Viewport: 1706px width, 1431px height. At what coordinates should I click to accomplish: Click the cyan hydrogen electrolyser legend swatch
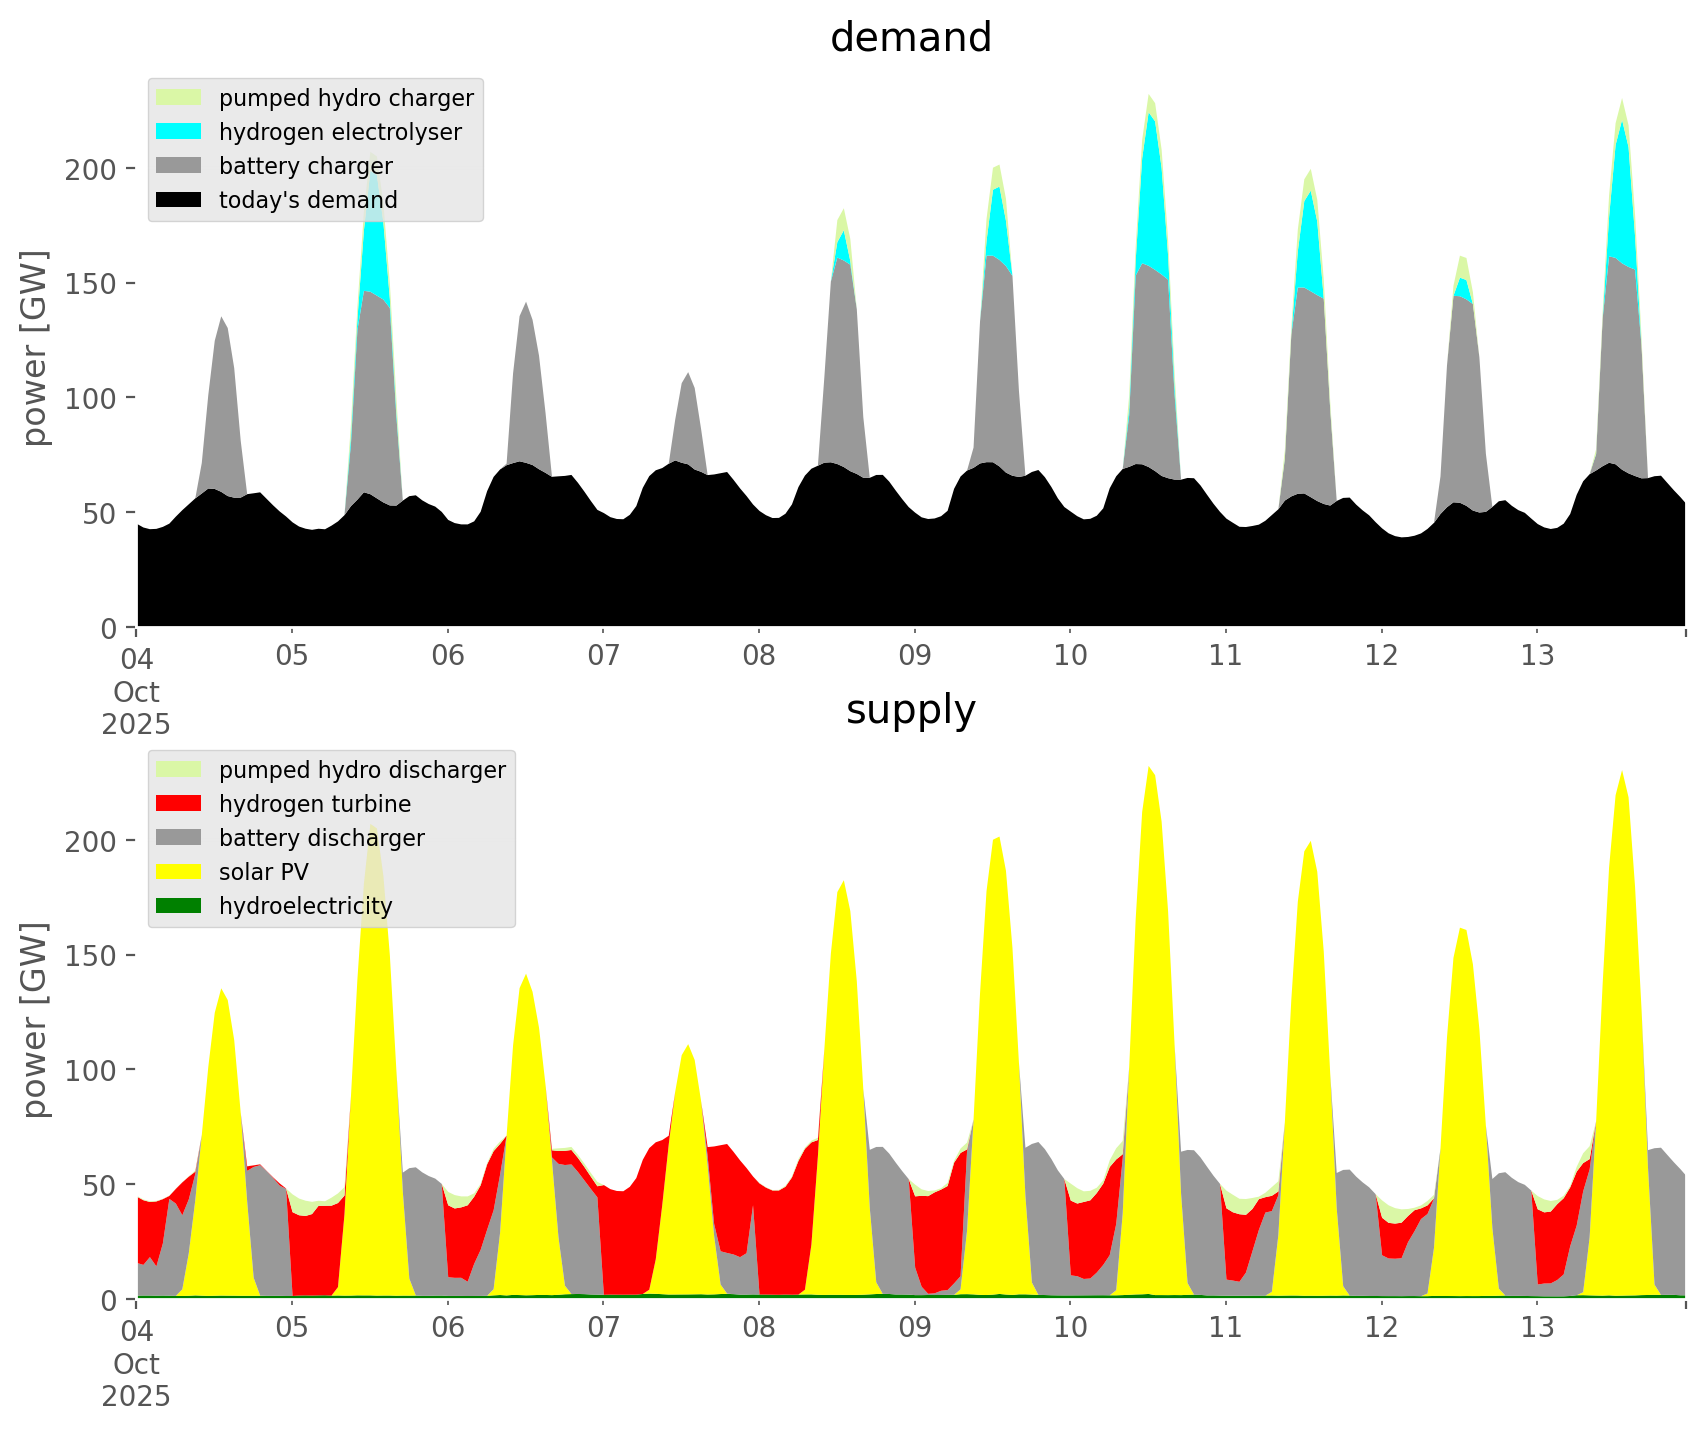point(179,132)
